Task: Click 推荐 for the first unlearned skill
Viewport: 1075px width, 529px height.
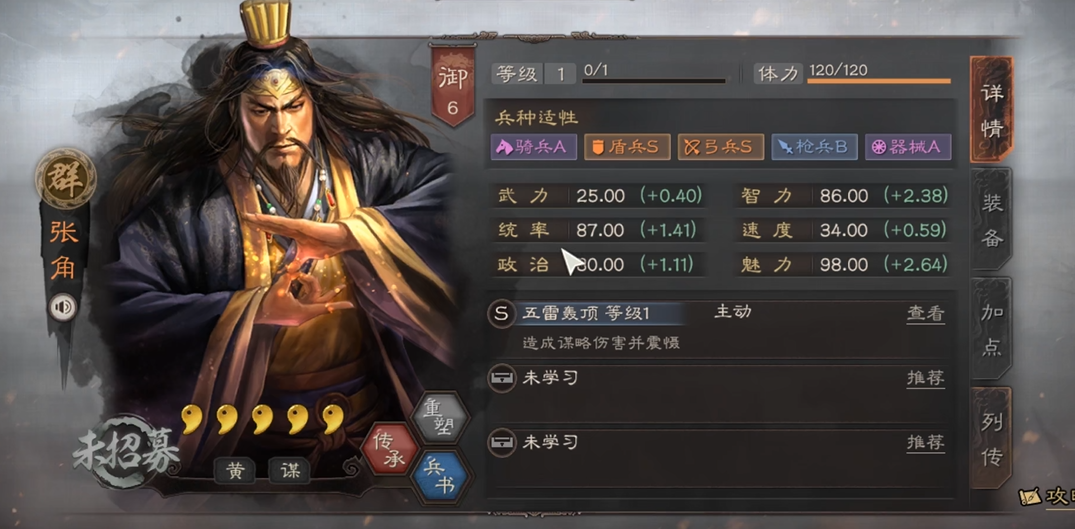Action: coord(926,378)
